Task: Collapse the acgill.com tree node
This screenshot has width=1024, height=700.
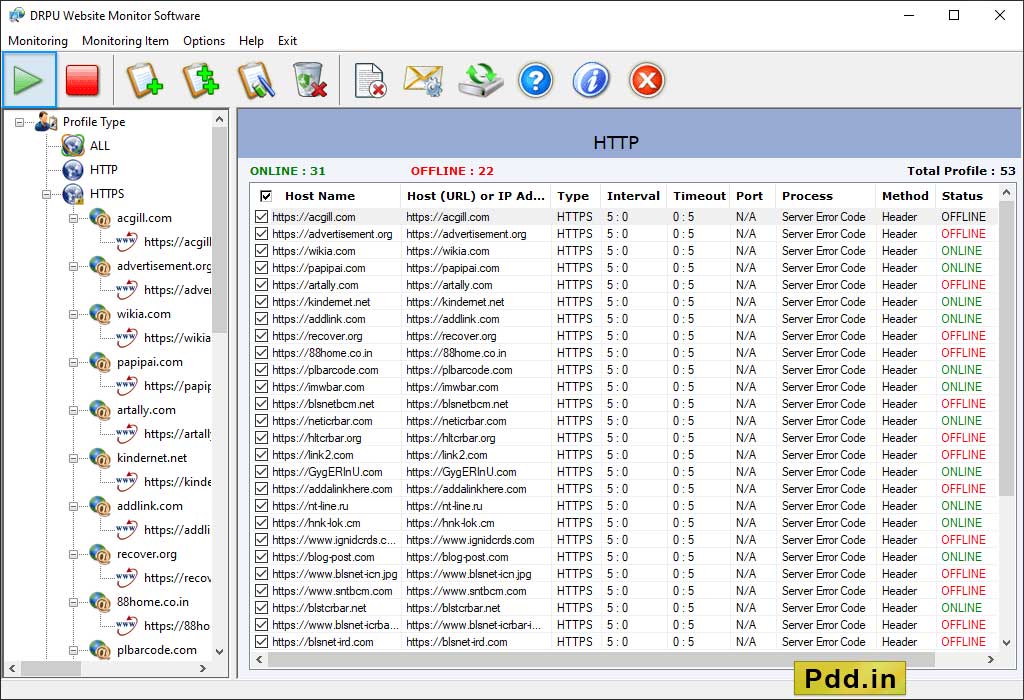Action: point(73,218)
